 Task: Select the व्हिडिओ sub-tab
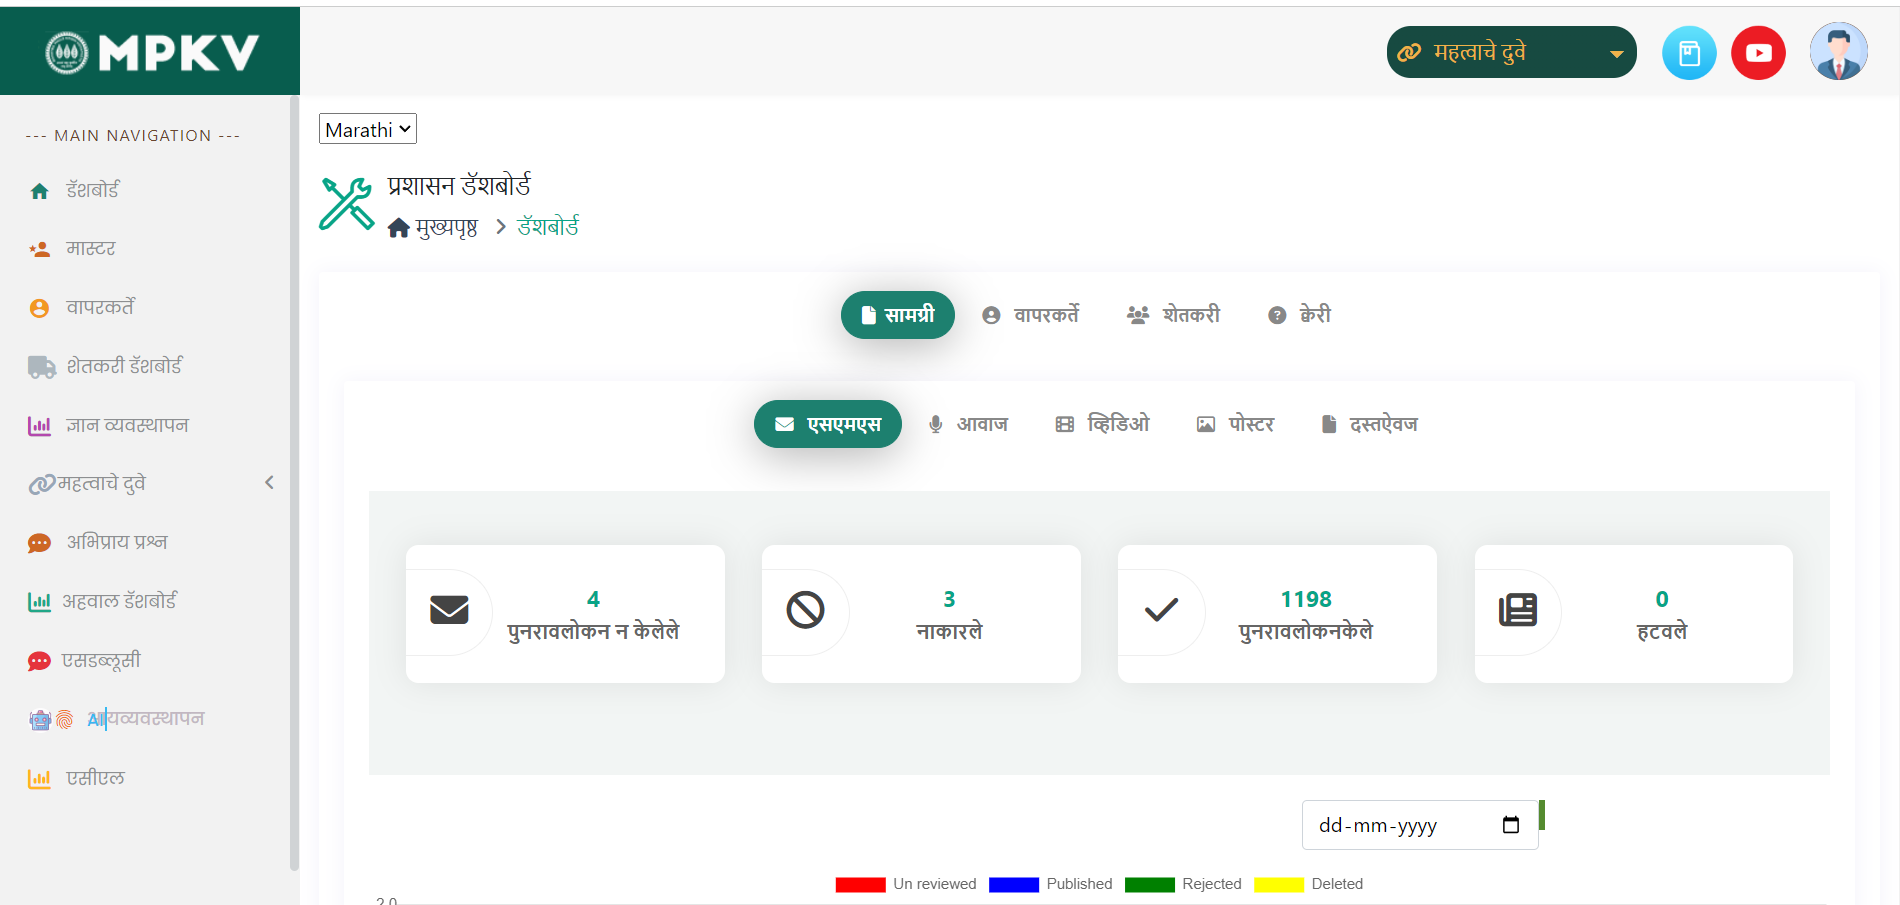click(x=1102, y=424)
